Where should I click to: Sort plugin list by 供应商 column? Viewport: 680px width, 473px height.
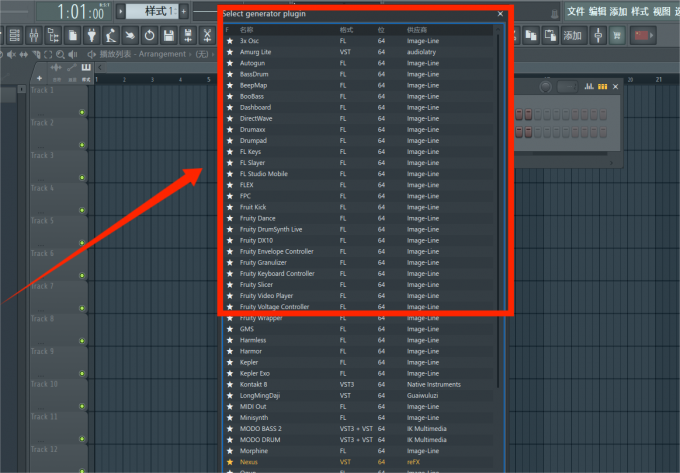coord(417,30)
